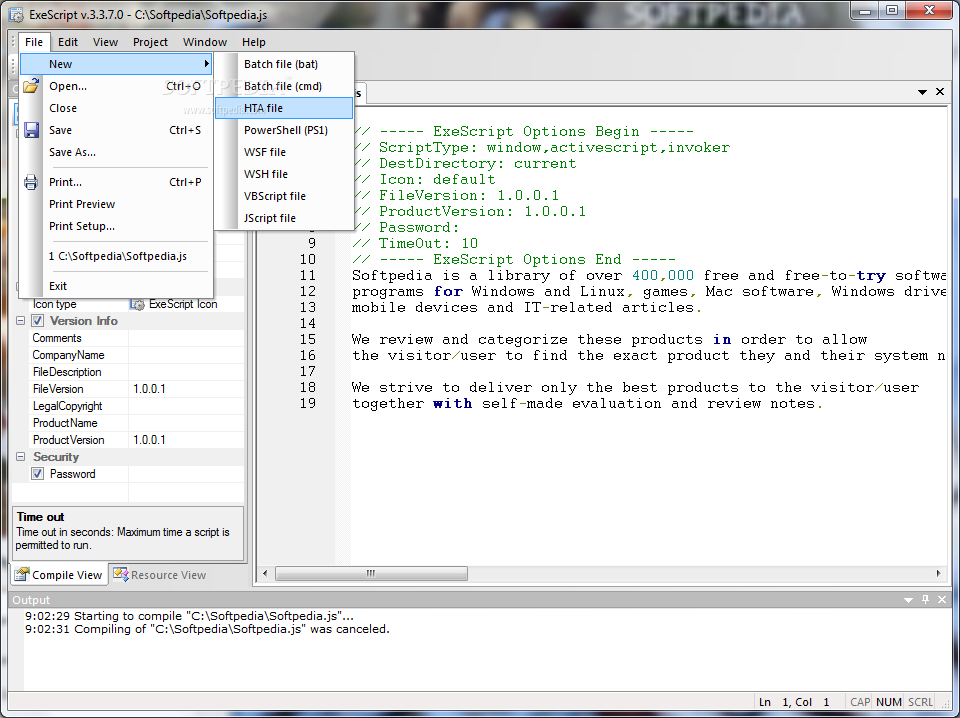This screenshot has height=718, width=960.
Task: Open the Project menu
Action: coord(150,42)
